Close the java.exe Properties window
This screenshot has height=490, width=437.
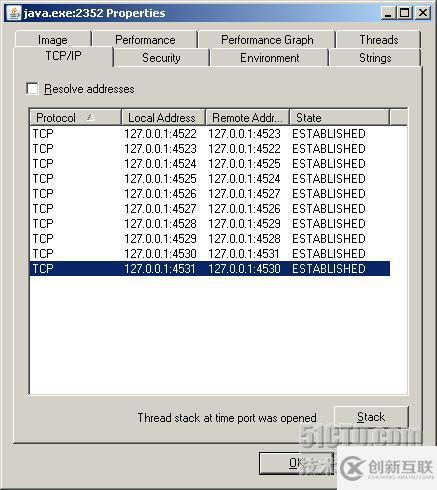click(x=422, y=13)
